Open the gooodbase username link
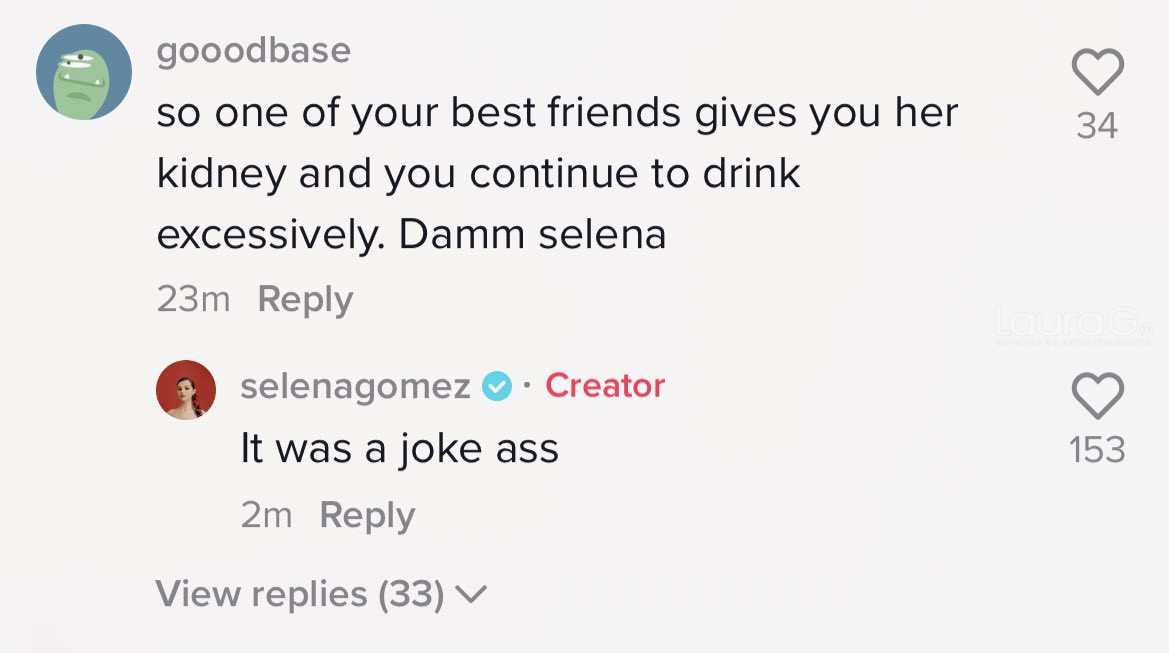The height and width of the screenshot is (653, 1169). coord(254,50)
